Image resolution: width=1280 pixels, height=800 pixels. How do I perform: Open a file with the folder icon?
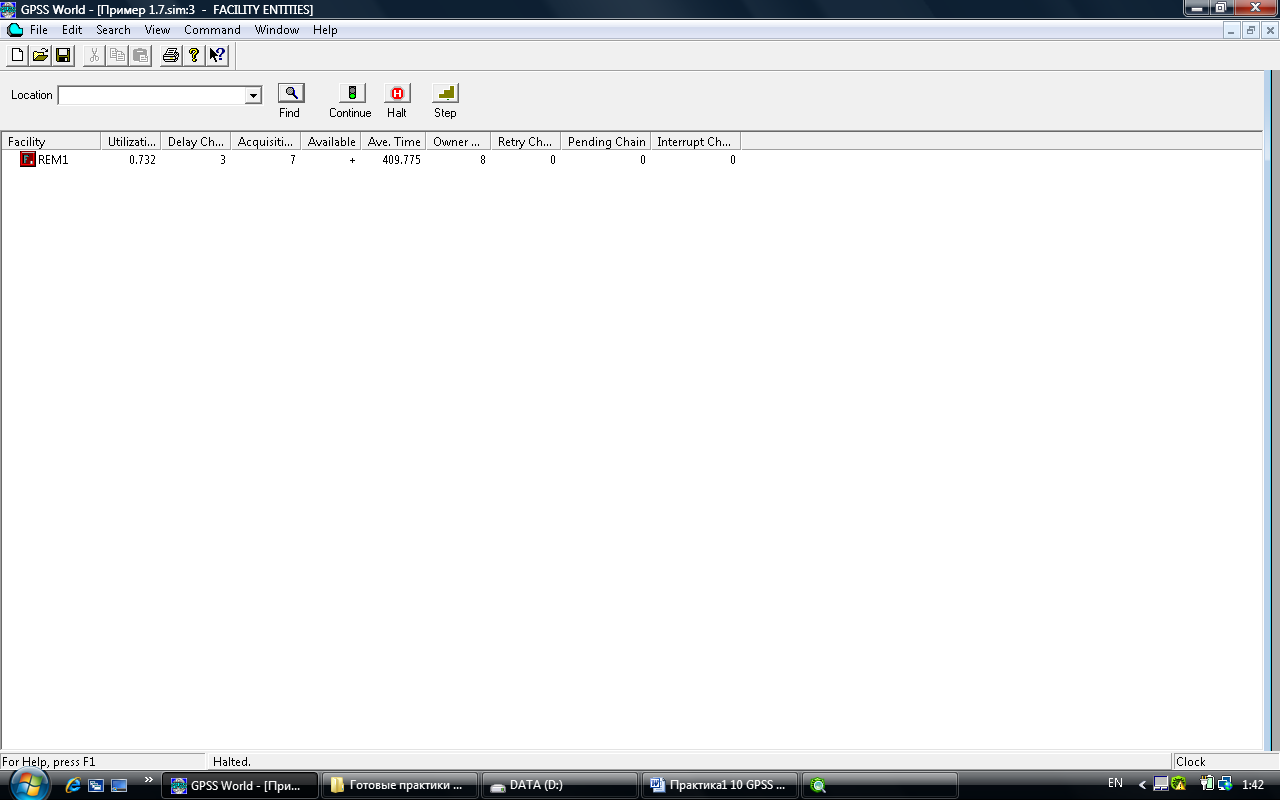[x=40, y=55]
